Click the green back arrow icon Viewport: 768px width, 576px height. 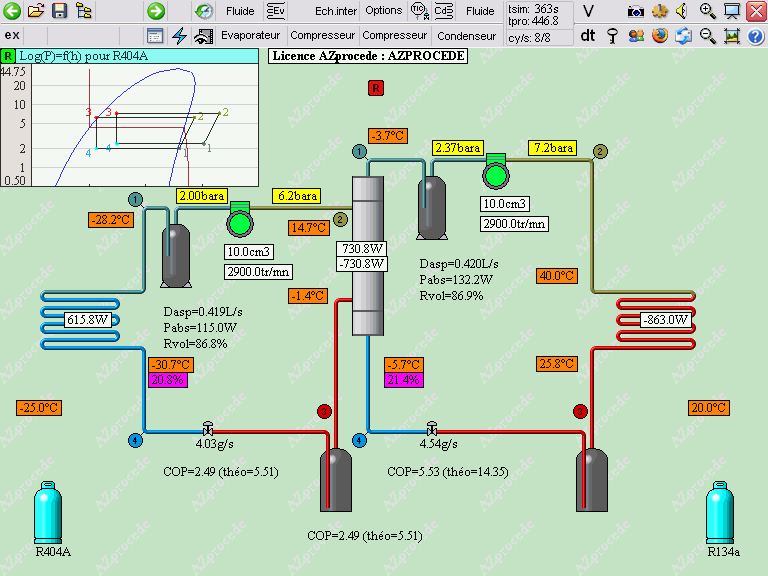(12, 11)
